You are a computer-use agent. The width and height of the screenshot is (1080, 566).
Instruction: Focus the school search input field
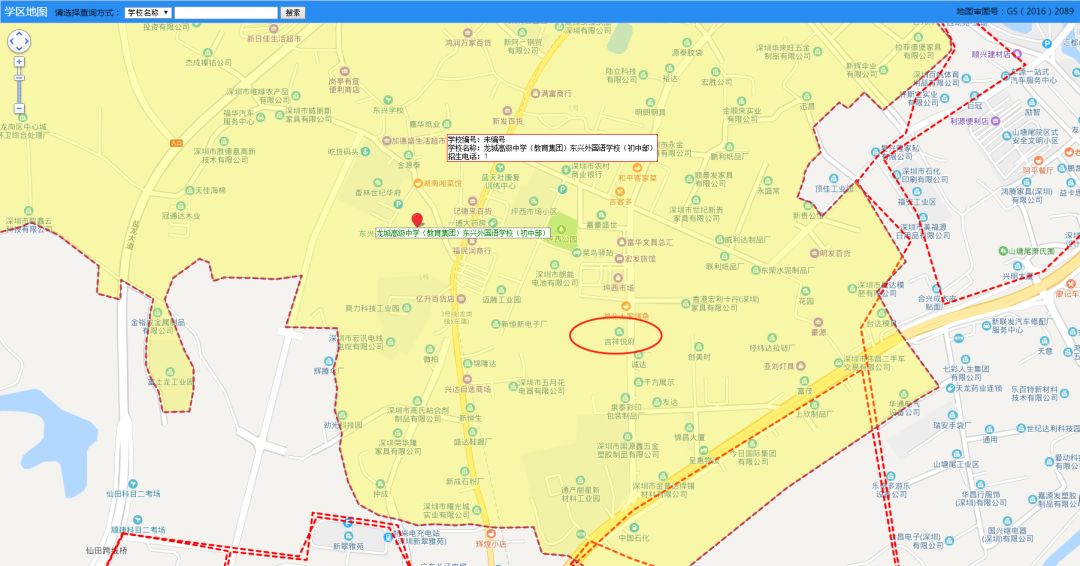(226, 12)
